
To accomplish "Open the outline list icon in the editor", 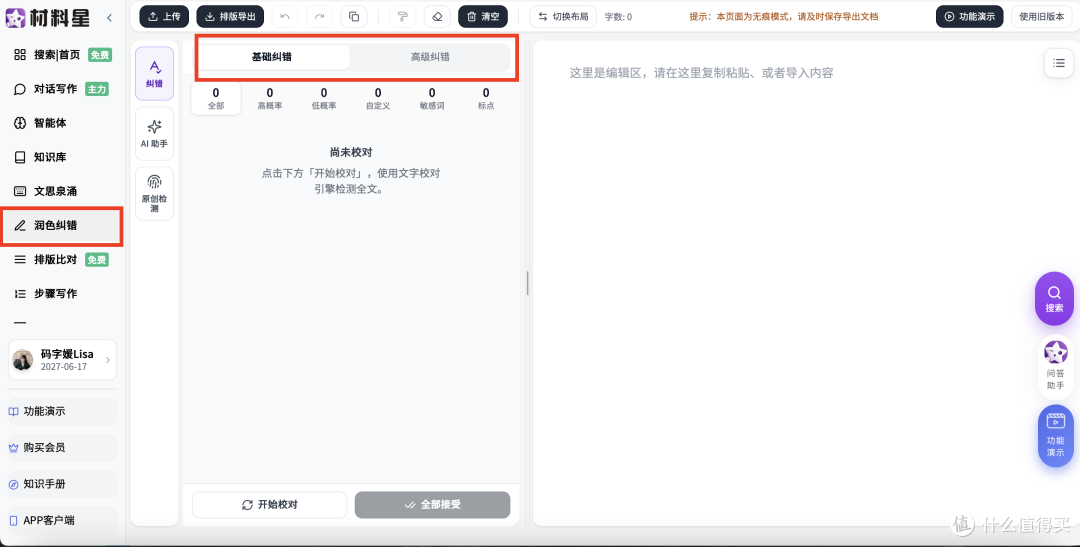I will pos(1059,63).
